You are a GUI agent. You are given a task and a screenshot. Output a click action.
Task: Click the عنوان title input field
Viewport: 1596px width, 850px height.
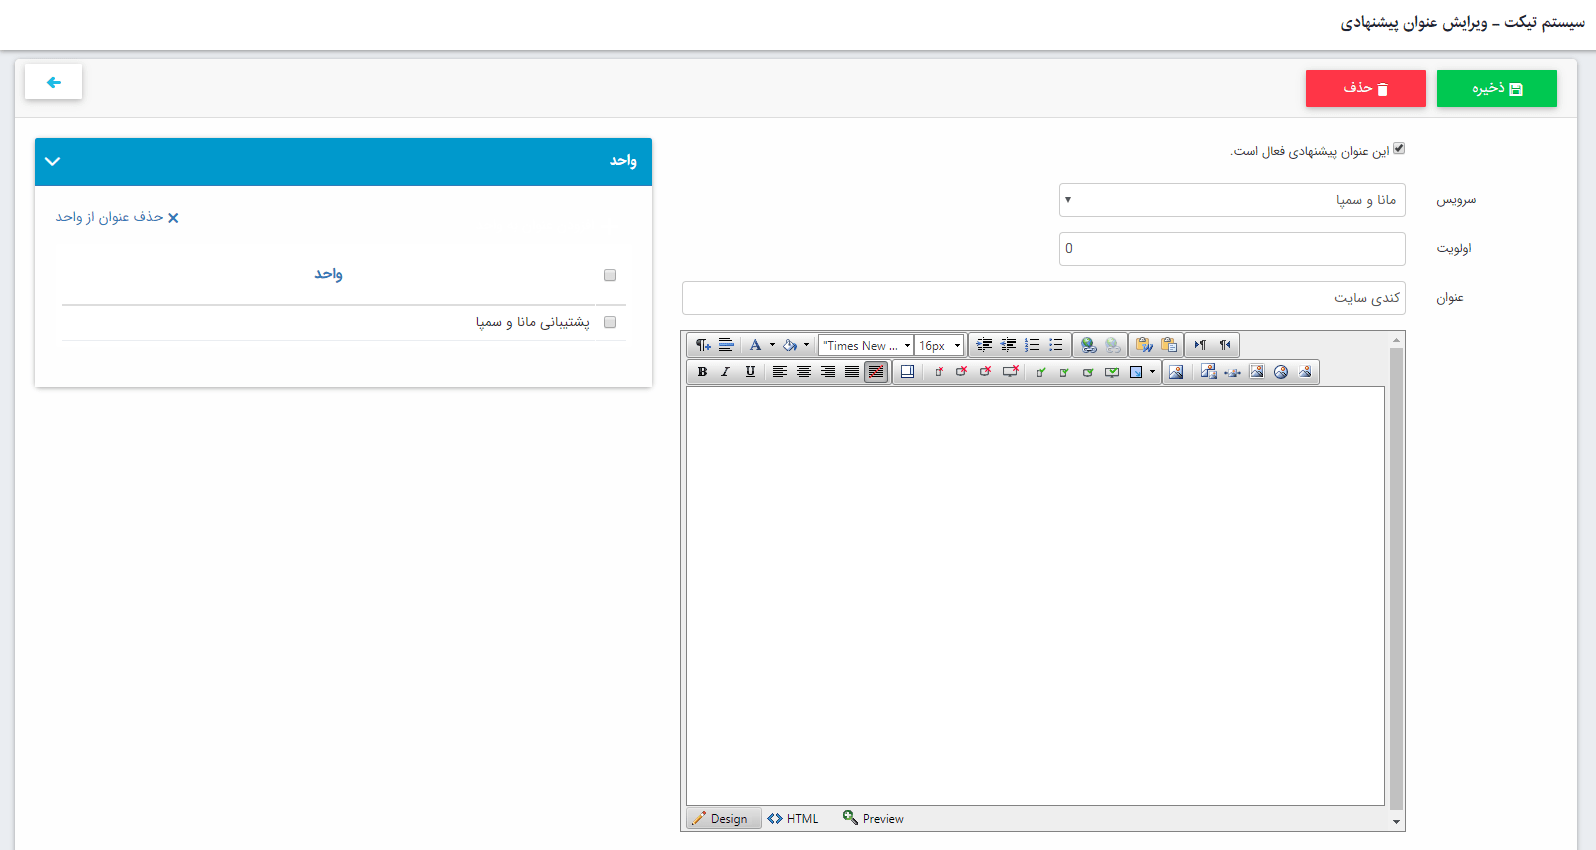tap(1043, 298)
